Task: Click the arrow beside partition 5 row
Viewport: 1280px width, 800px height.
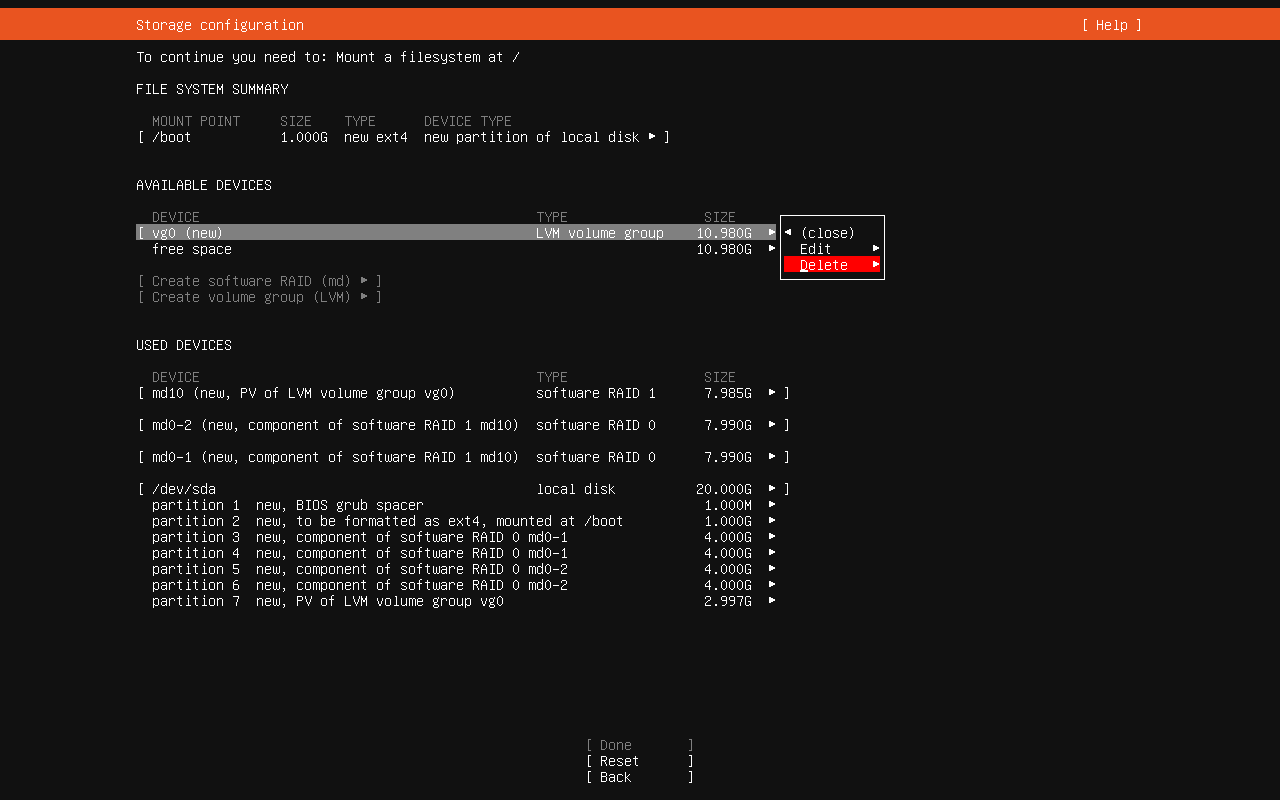Action: 772,569
